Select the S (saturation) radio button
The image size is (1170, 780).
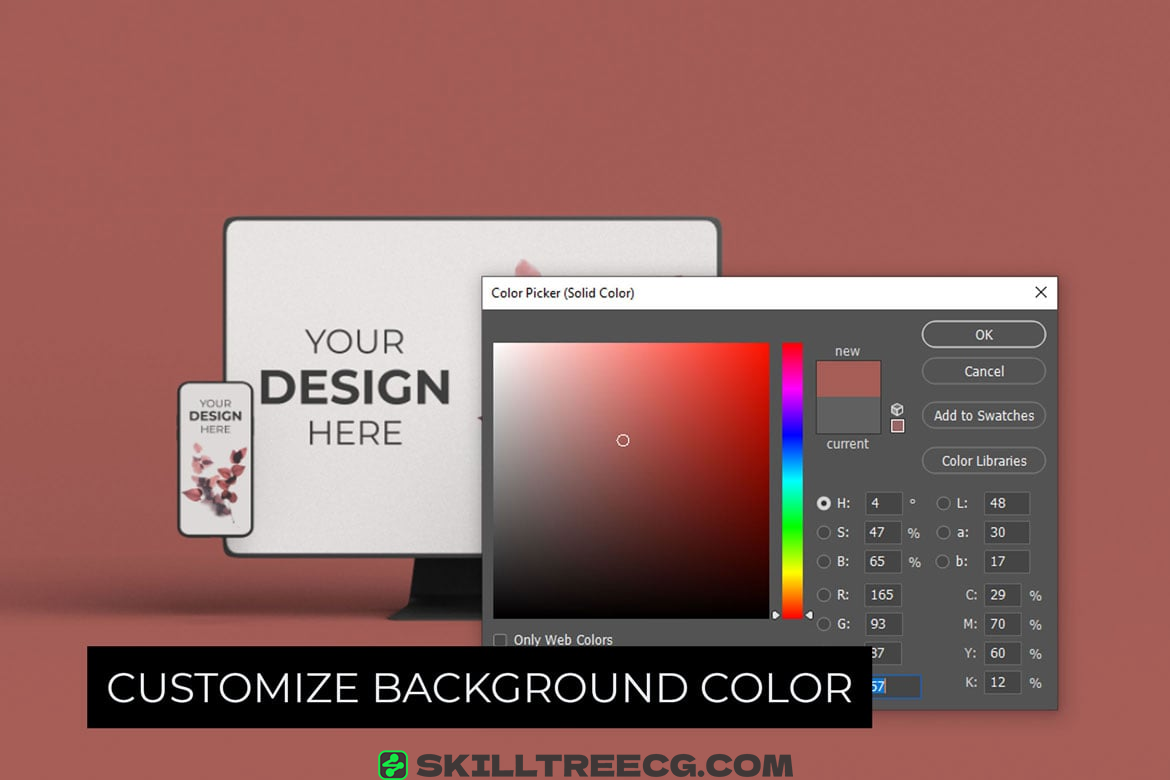824,532
